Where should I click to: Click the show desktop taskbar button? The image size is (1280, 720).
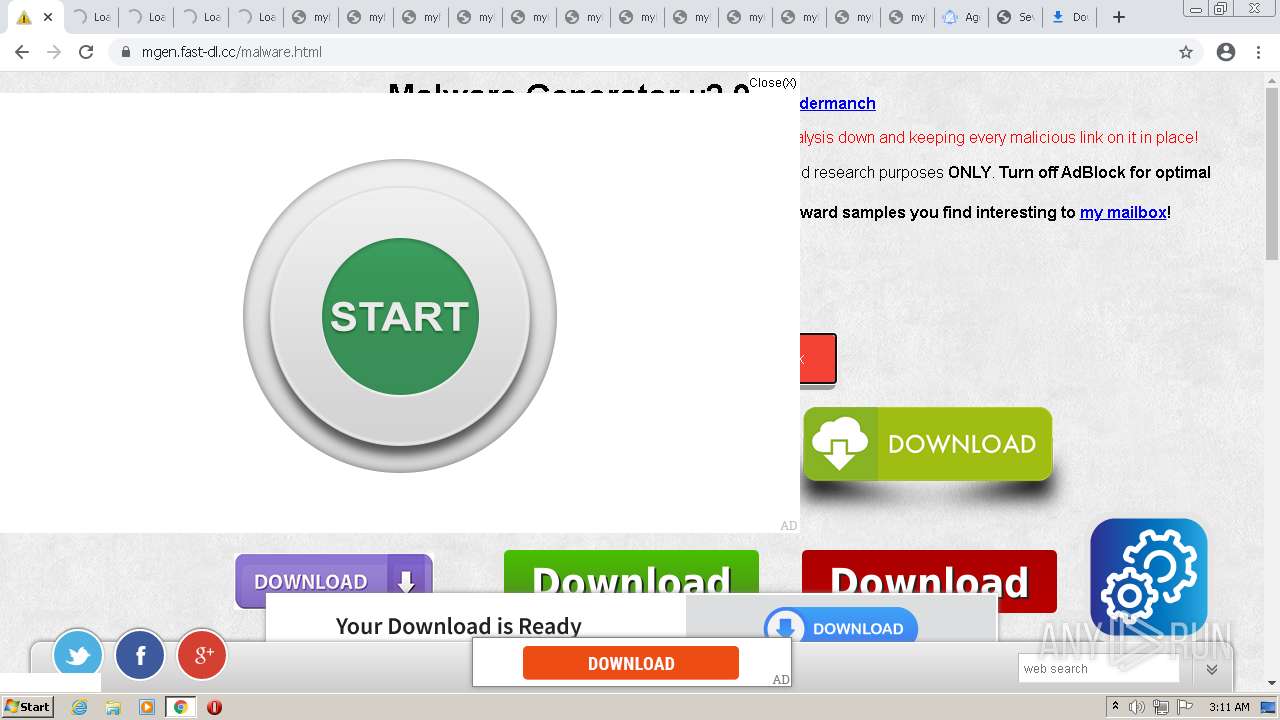tap(1269, 707)
